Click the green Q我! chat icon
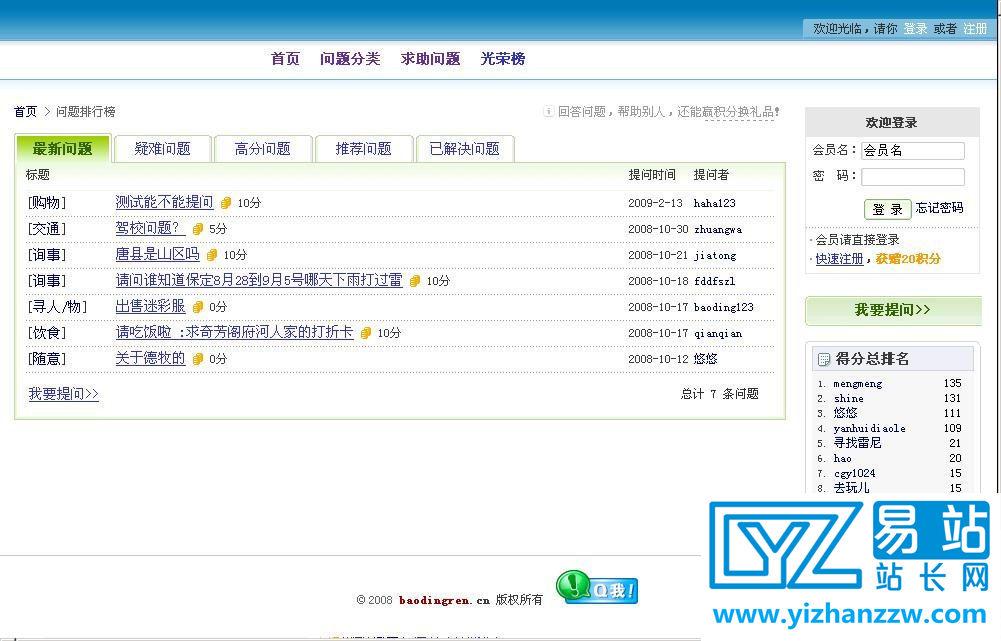1001x641 pixels. point(596,587)
